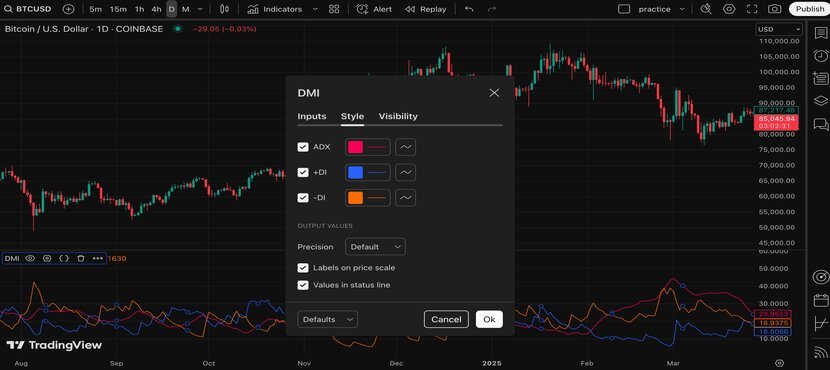Click the practice layout name
830x370 pixels.
(654, 9)
